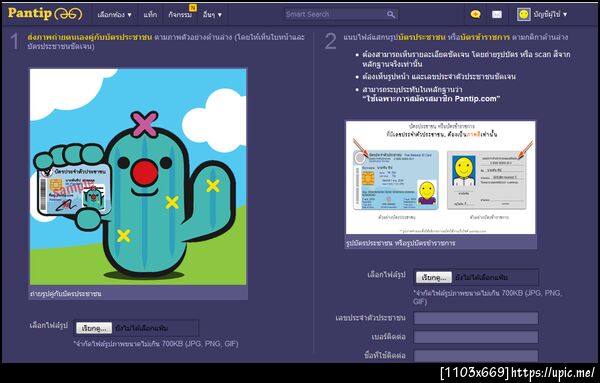Focus the เลขประจำตัวประชาชน input field
Viewport: 600px width, 383px height.
tap(476, 318)
